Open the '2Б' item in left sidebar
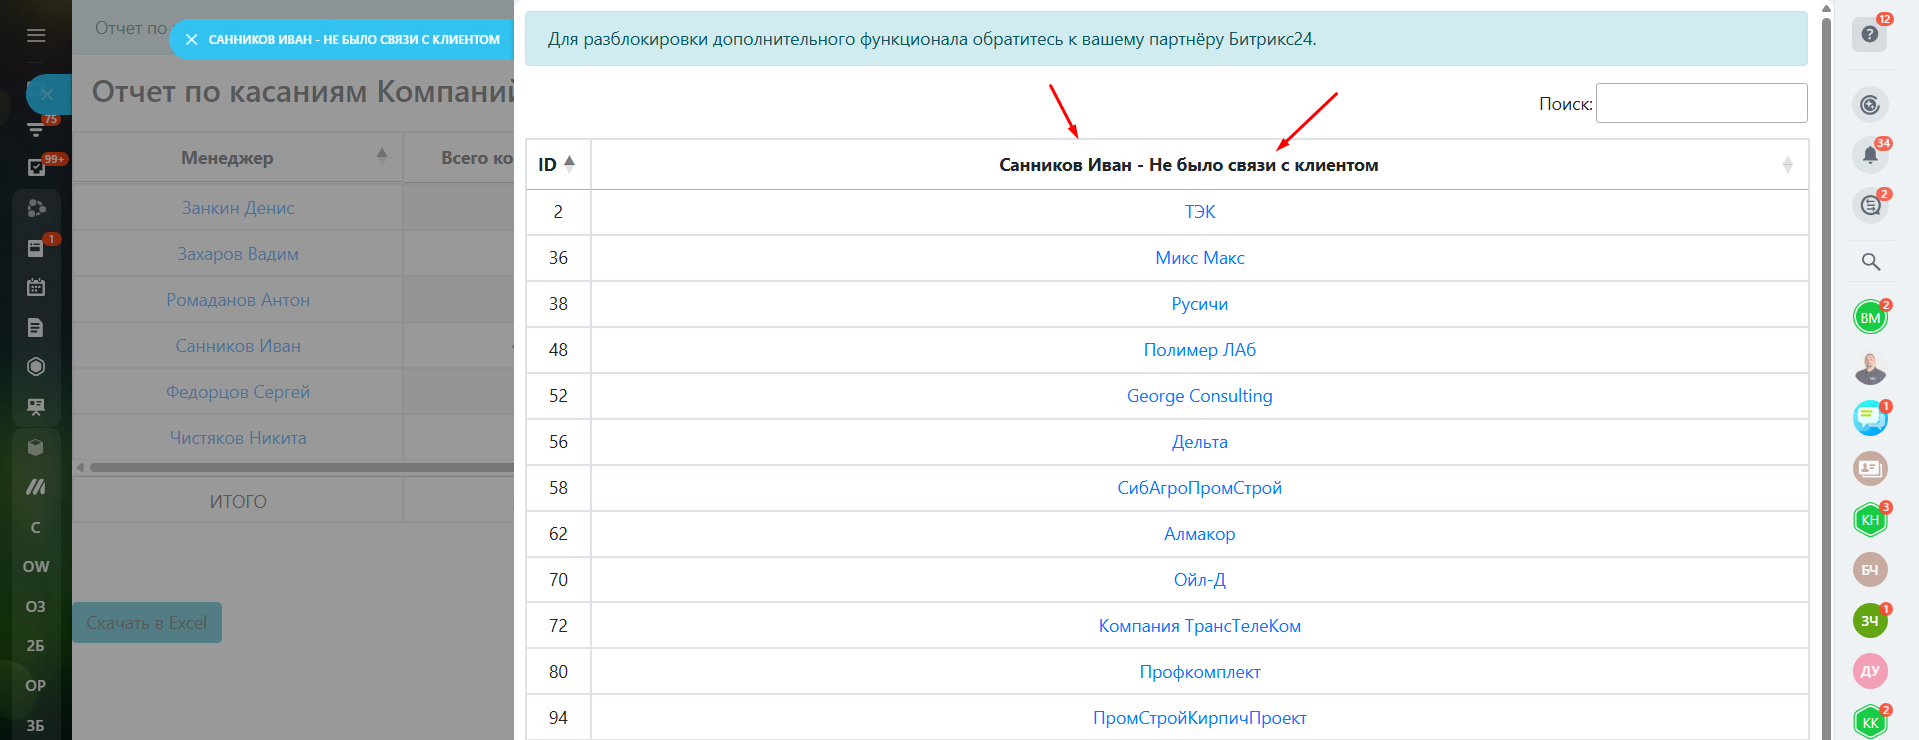 point(36,646)
